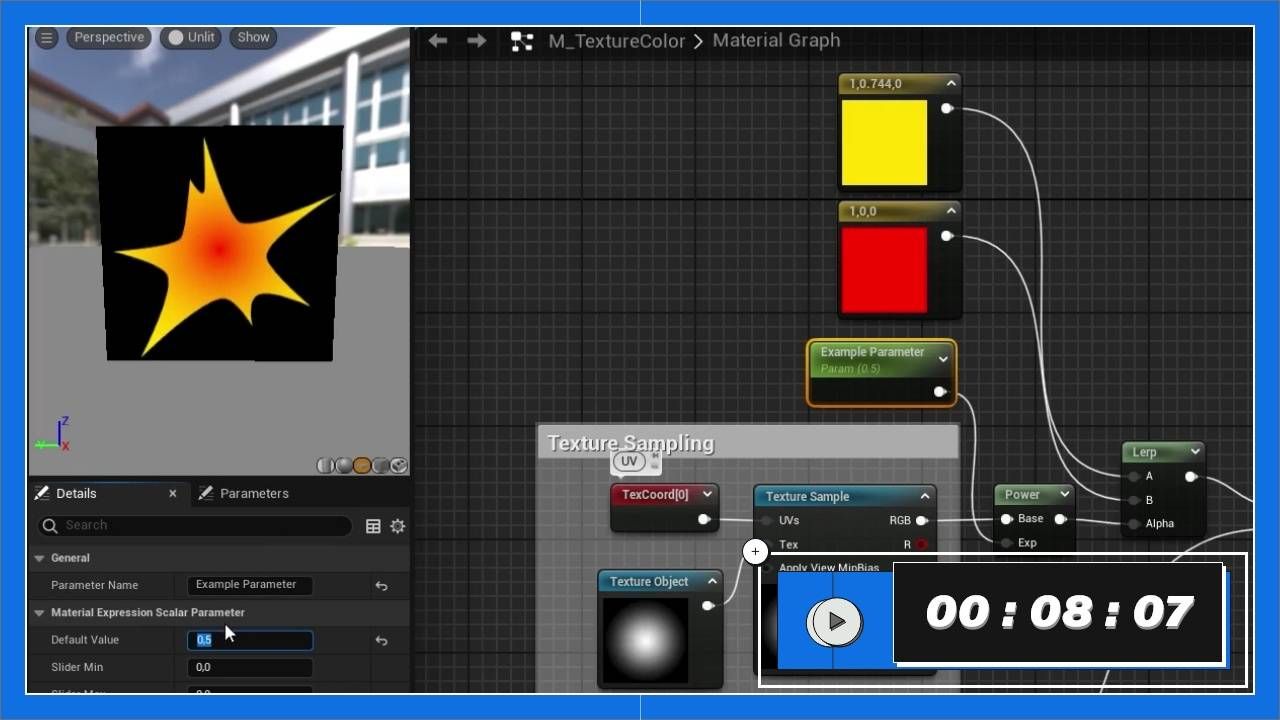
Task: Click the Lerp node B input pin
Action: click(1134, 500)
